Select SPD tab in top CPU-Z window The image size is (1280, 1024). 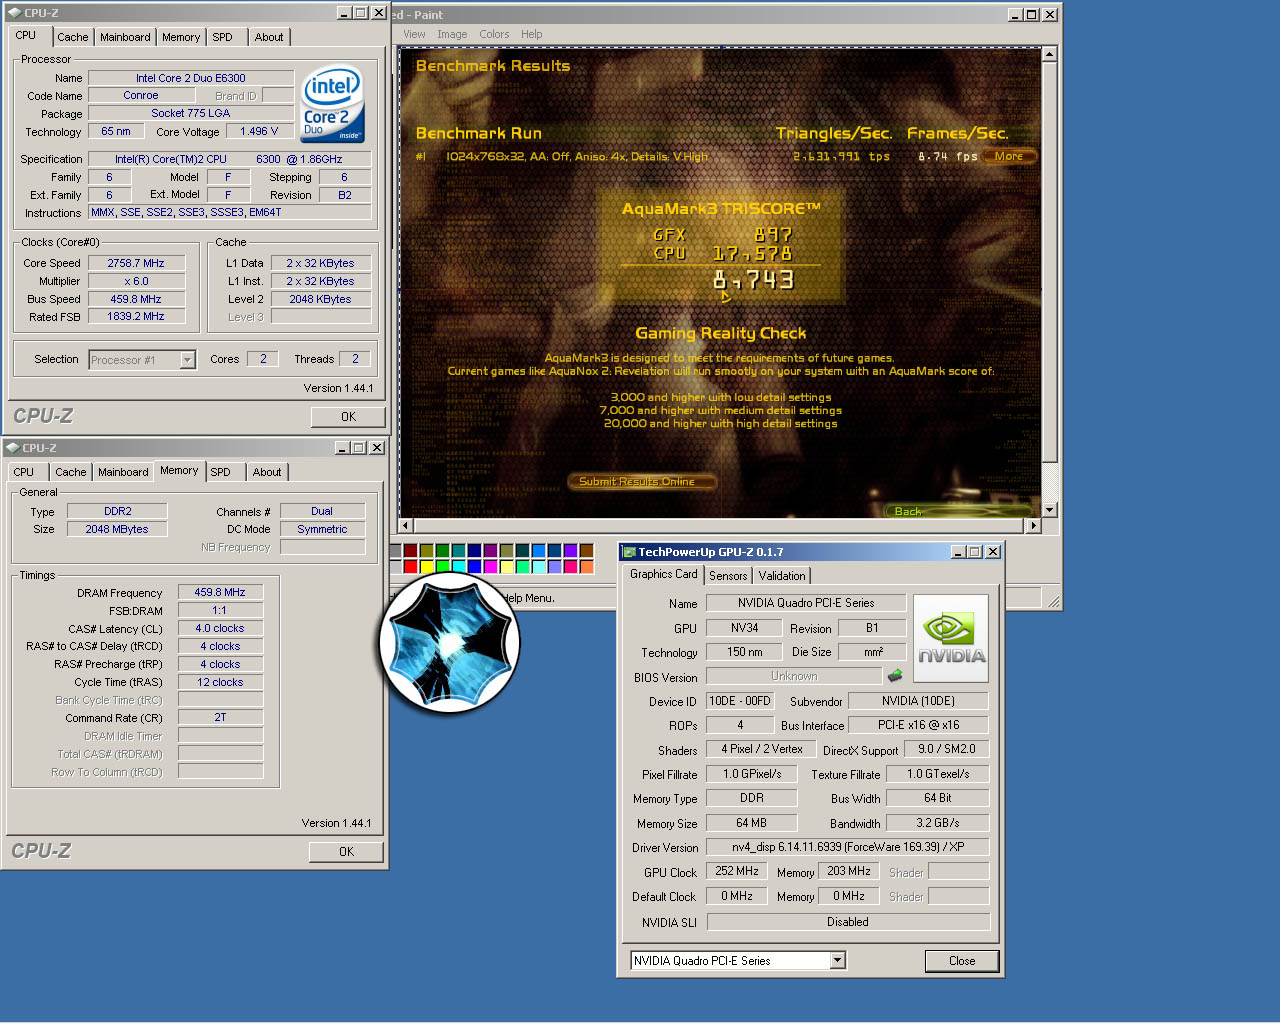222,37
